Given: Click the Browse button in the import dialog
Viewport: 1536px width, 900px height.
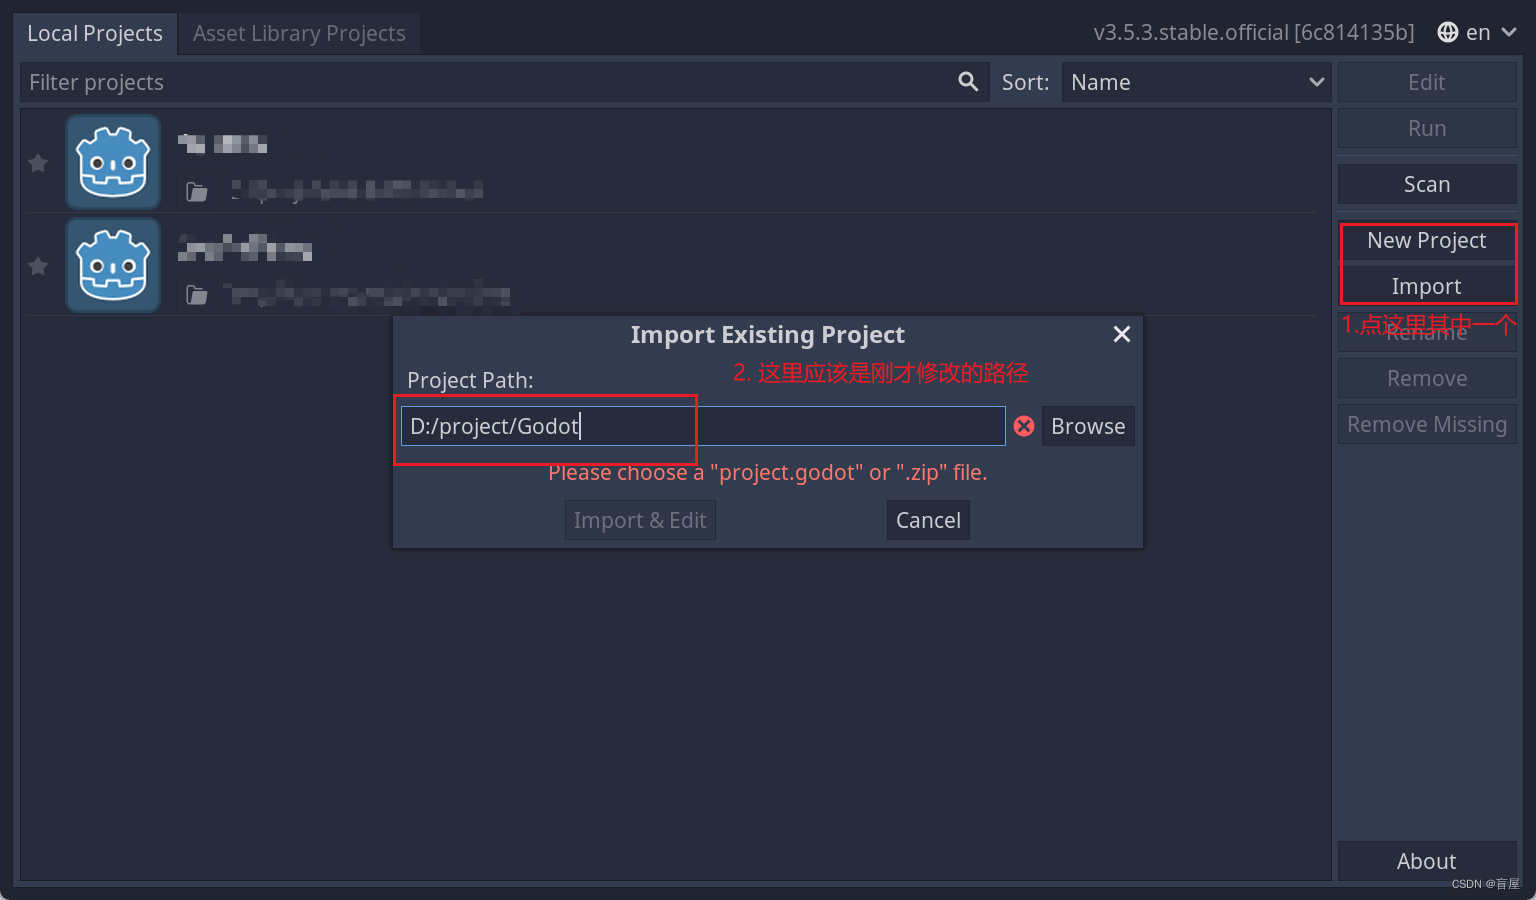Looking at the screenshot, I should tap(1087, 425).
